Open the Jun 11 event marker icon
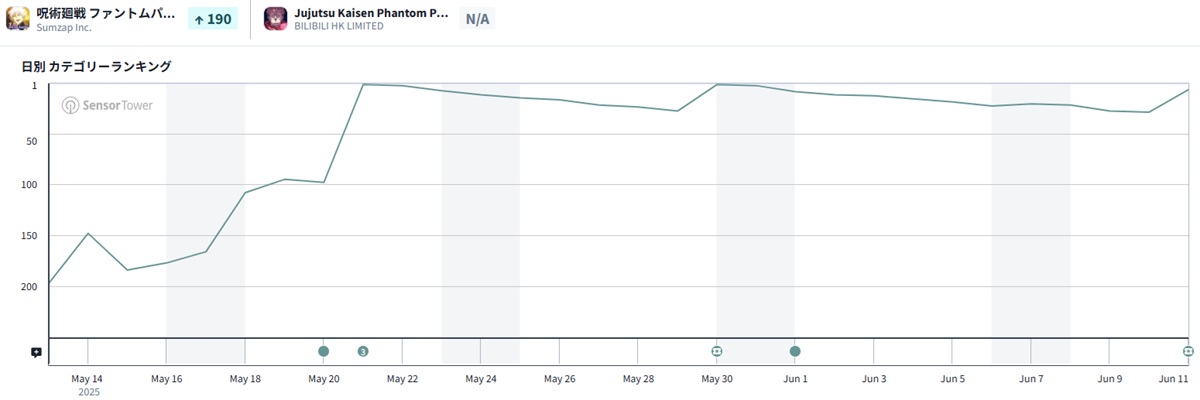Screen dimensions: 1200x400 (1188, 351)
